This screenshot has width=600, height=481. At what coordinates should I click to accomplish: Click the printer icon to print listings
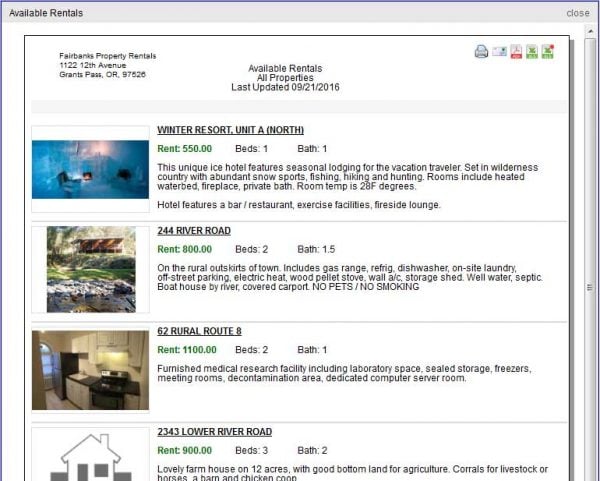pyautogui.click(x=481, y=52)
